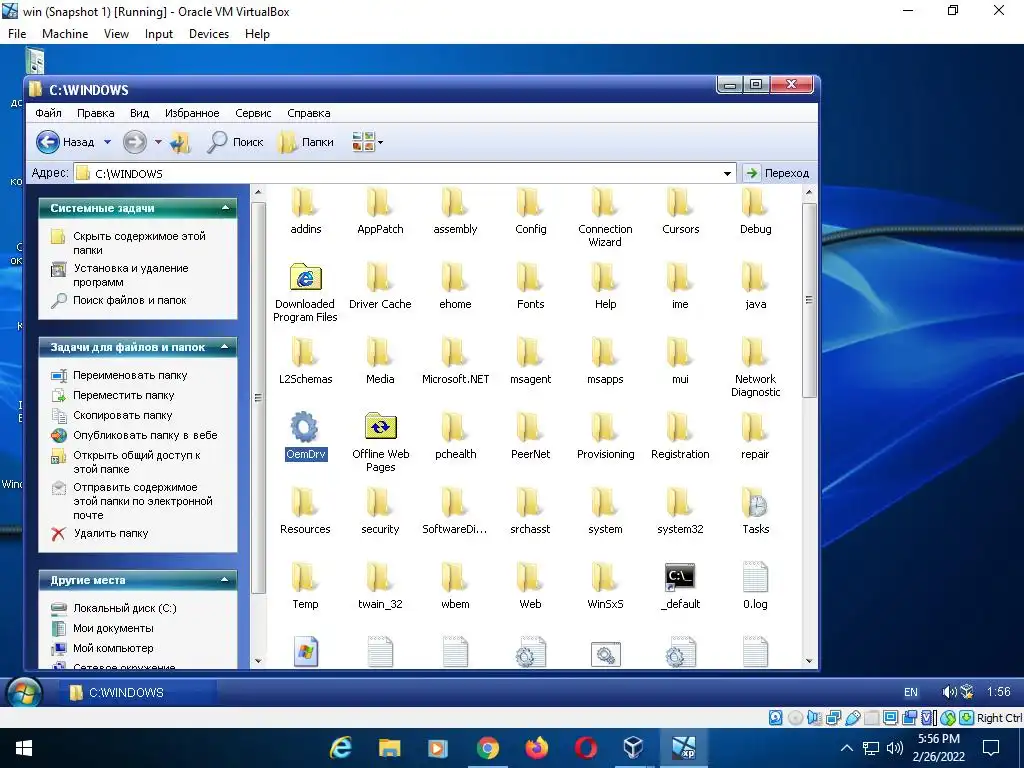Image resolution: width=1024 pixels, height=768 pixels.
Task: Collapse the Другие места panel
Action: [x=225, y=580]
